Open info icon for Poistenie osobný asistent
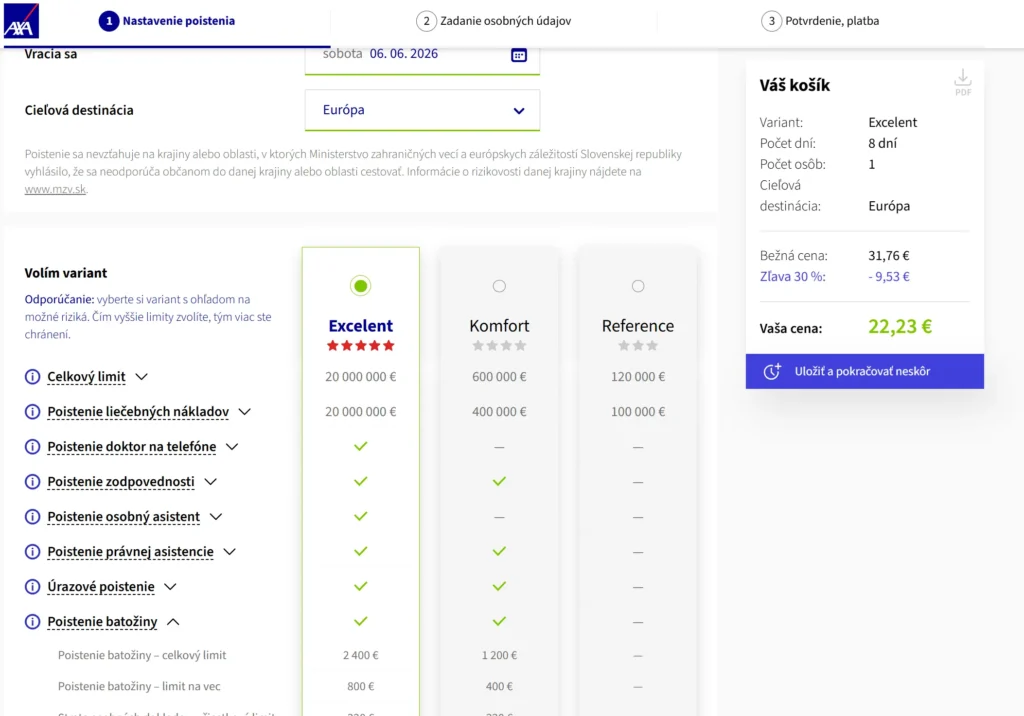This screenshot has height=716, width=1024. (32, 517)
